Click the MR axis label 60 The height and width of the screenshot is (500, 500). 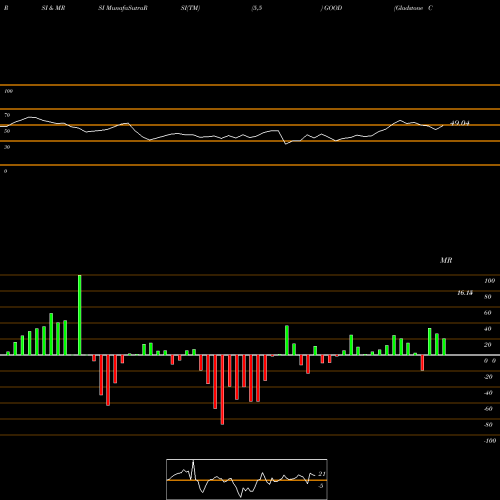point(488,313)
